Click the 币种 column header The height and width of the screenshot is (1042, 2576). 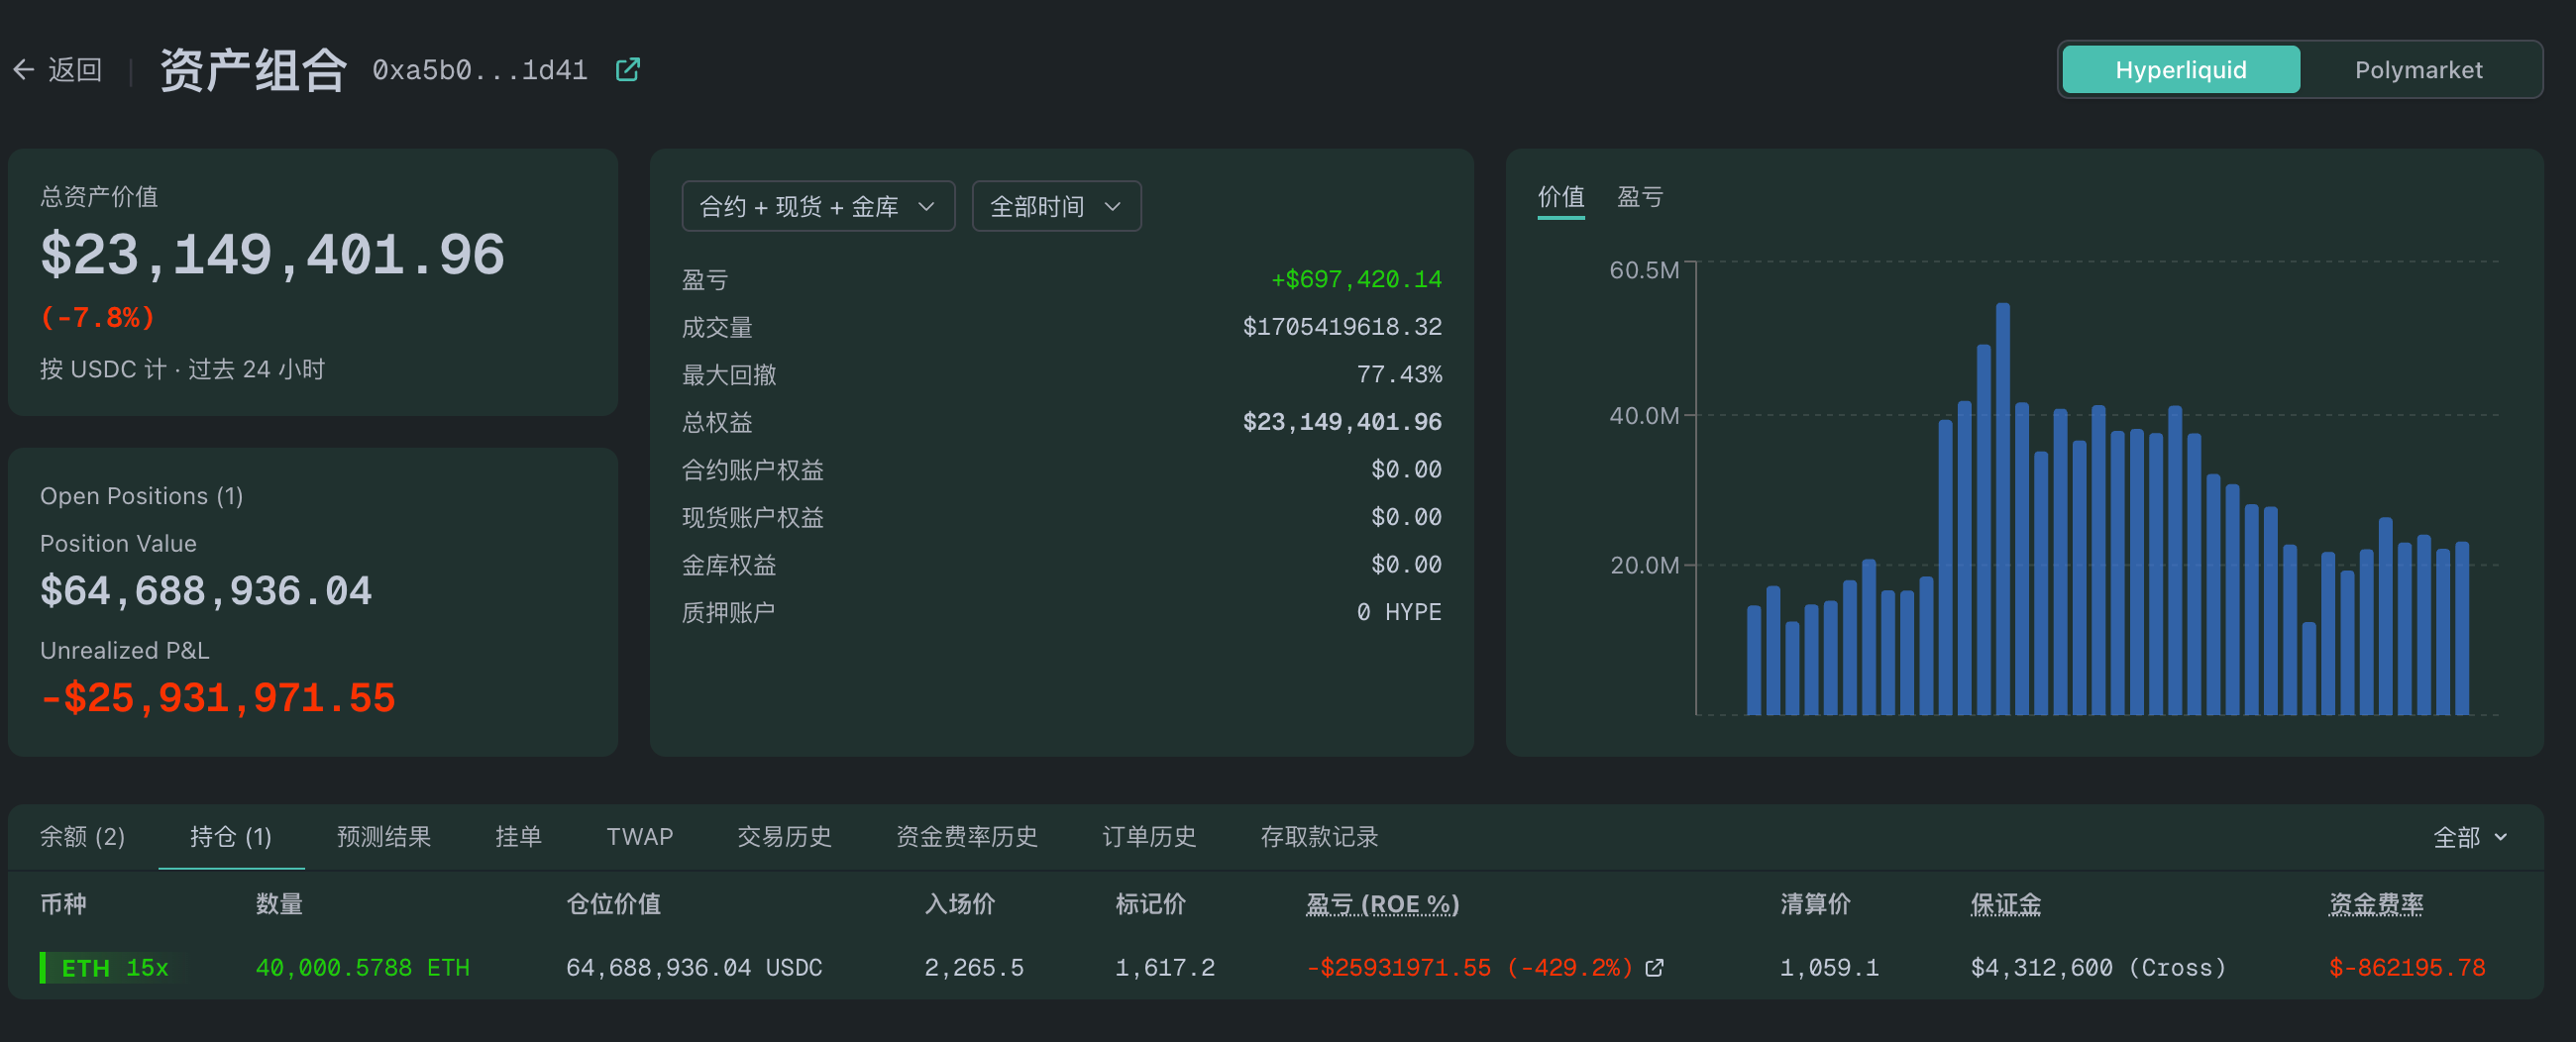click(x=63, y=904)
